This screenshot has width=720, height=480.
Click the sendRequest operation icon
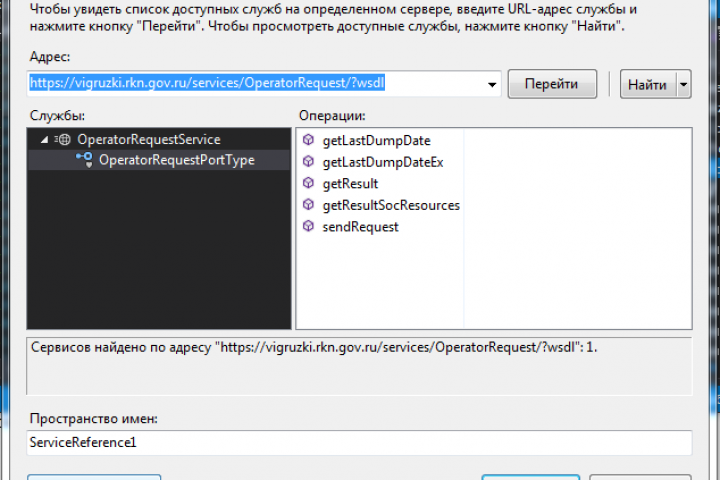click(309, 226)
